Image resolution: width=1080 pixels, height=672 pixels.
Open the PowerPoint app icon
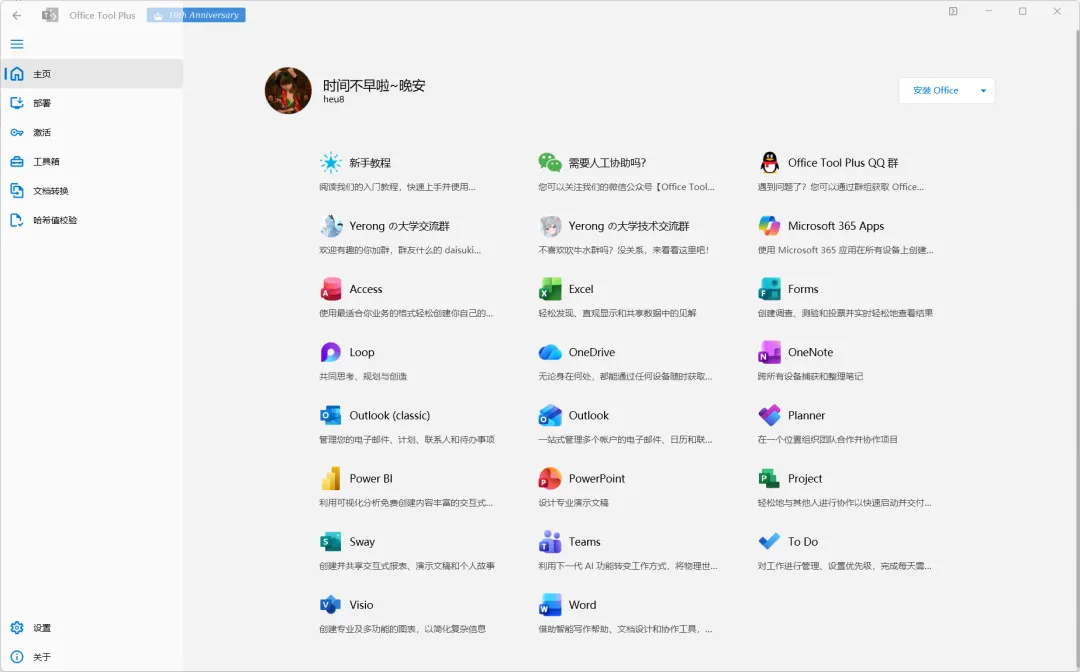[x=550, y=479]
